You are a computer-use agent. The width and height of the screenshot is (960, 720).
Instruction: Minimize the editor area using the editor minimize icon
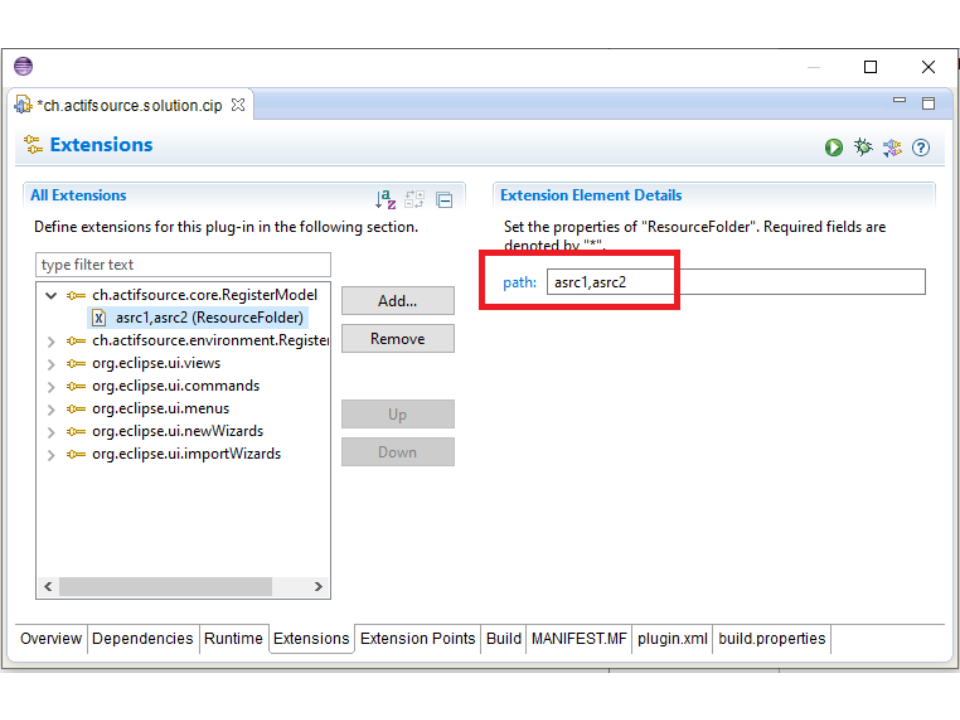coord(899,102)
